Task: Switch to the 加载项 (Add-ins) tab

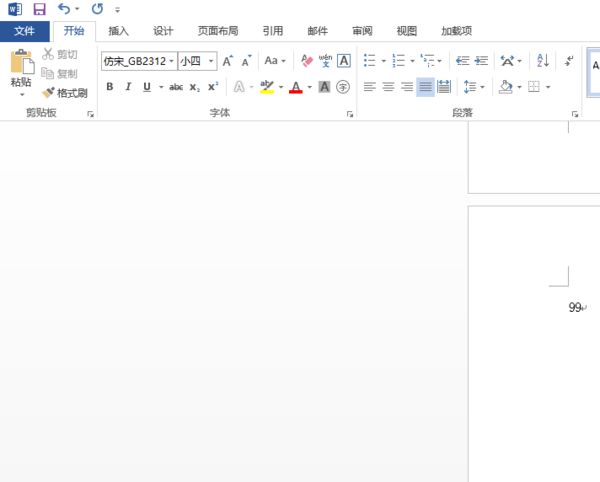Action: 457,31
